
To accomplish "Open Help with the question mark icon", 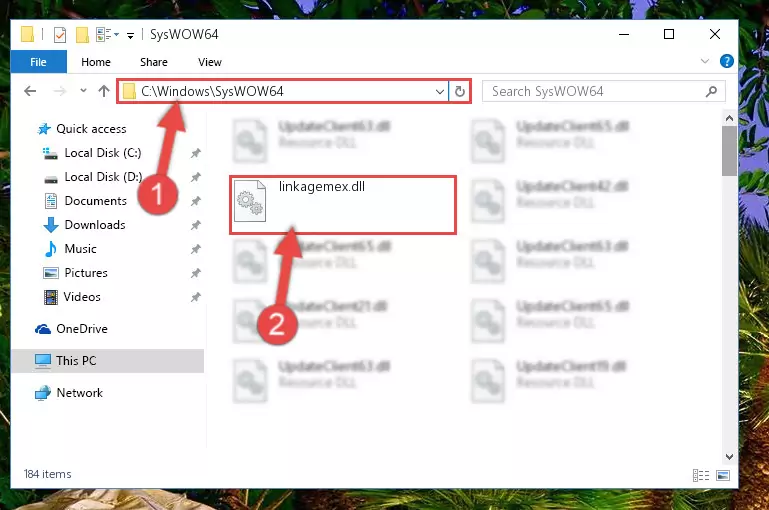I will coord(726,61).
